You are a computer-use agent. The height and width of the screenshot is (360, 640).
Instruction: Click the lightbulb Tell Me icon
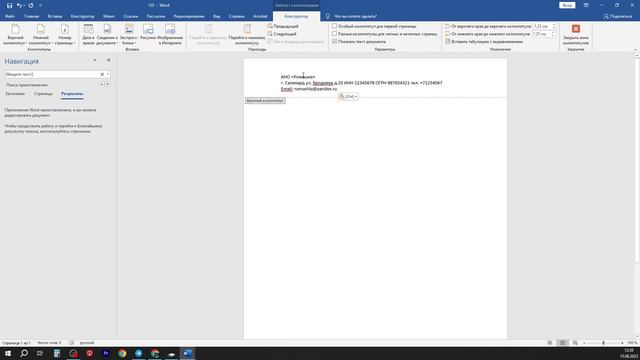click(327, 16)
